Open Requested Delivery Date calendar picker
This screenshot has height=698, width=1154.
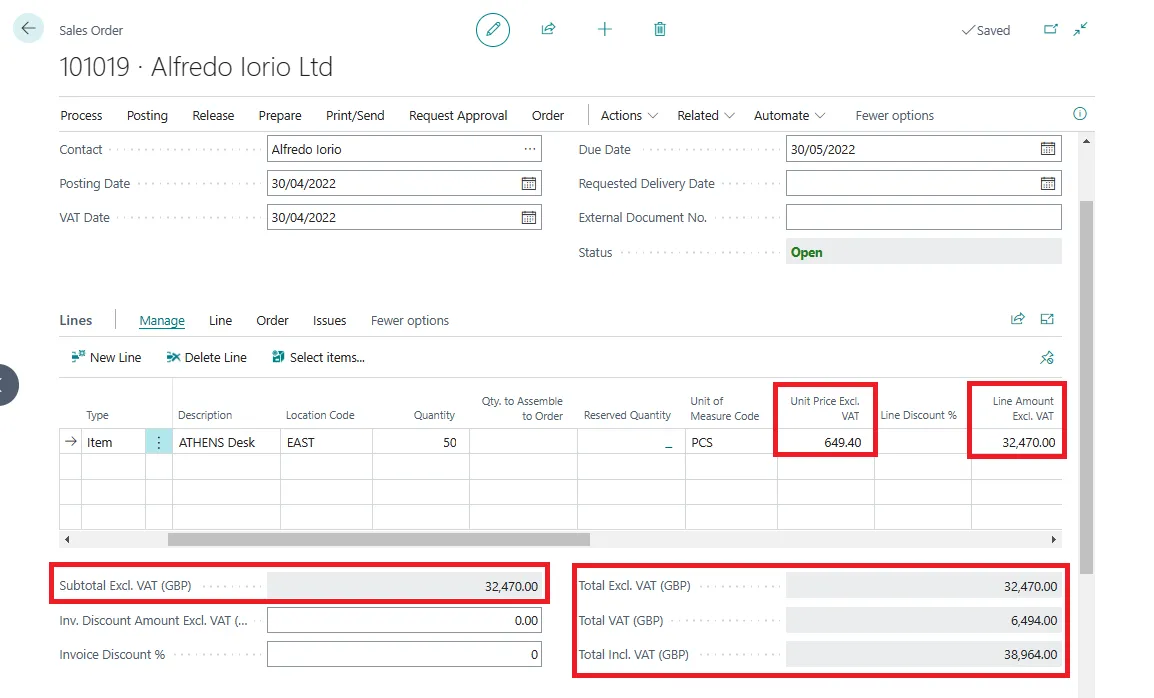[1048, 183]
